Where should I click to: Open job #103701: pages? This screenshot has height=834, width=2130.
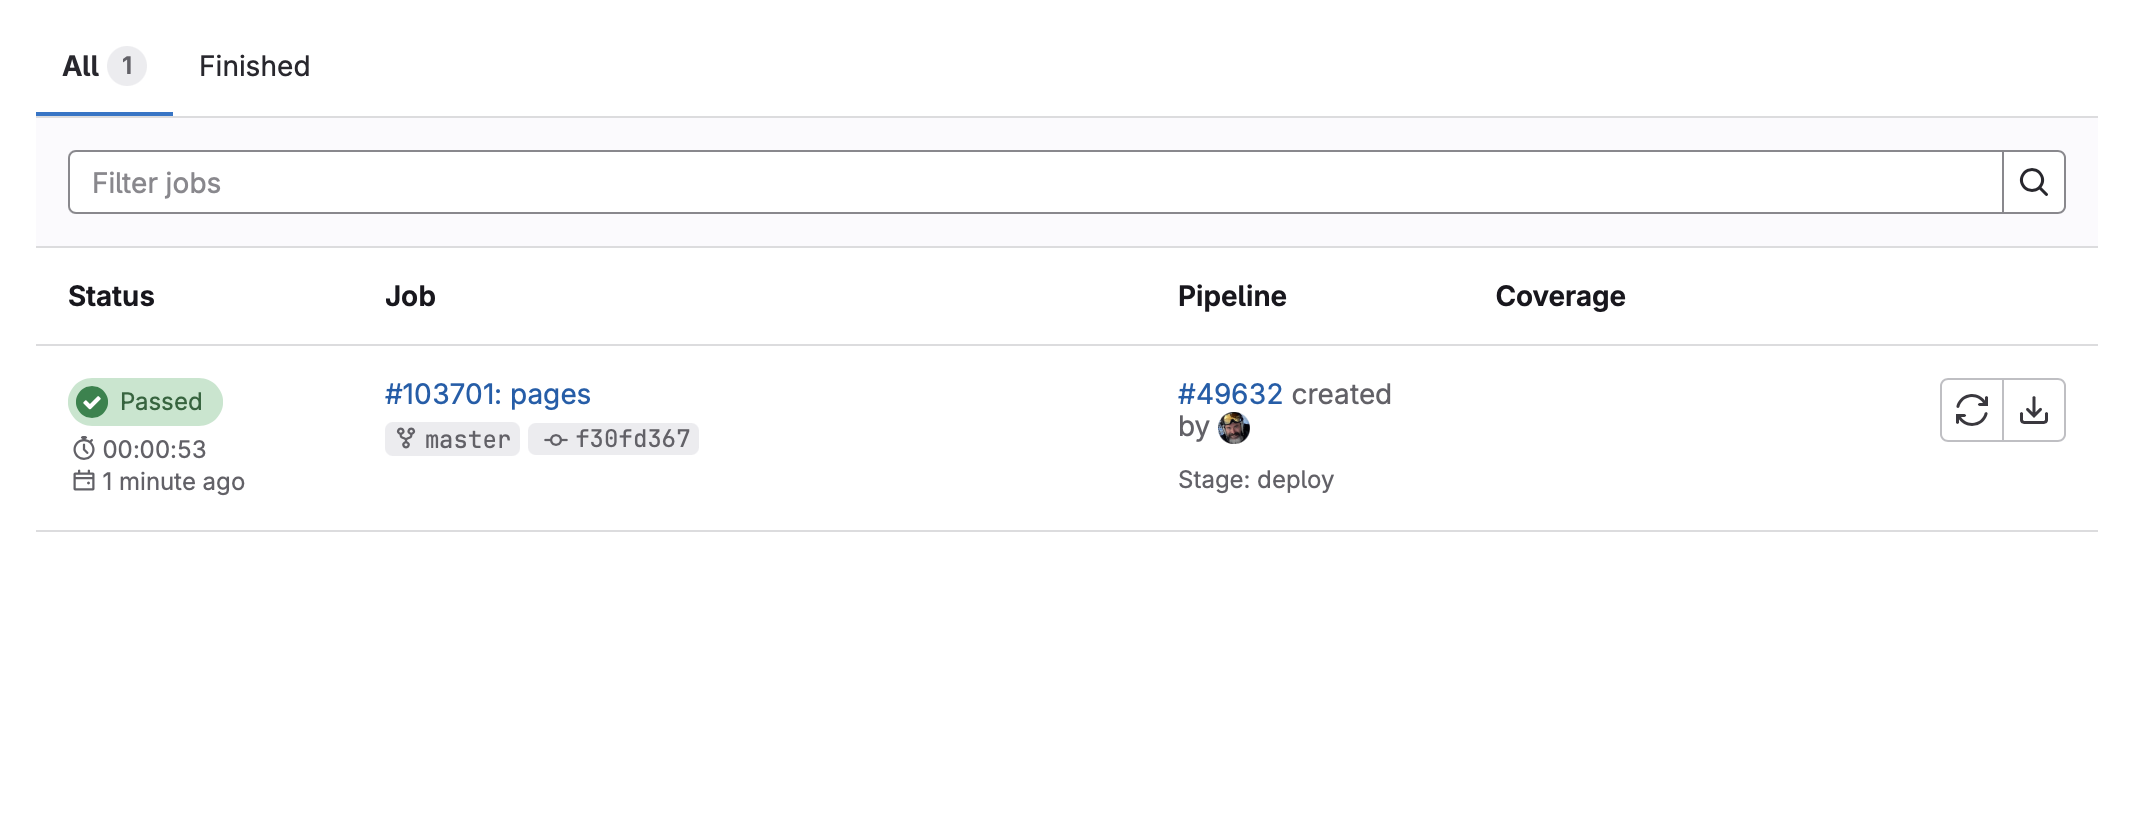(x=487, y=394)
